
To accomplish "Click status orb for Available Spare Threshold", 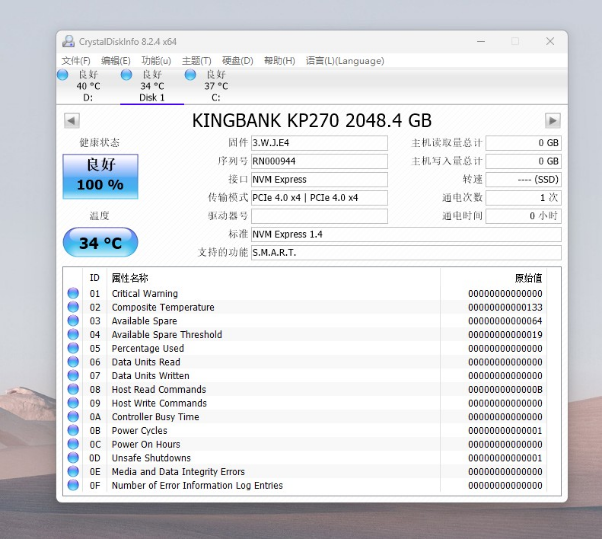I will pos(73,334).
